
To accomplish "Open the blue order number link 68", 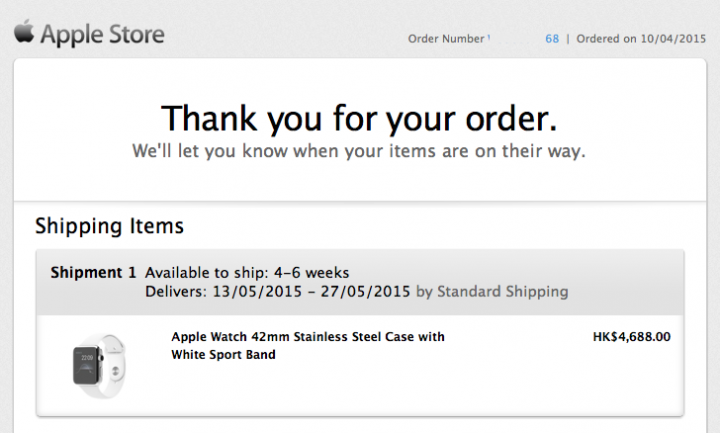I will (x=552, y=39).
